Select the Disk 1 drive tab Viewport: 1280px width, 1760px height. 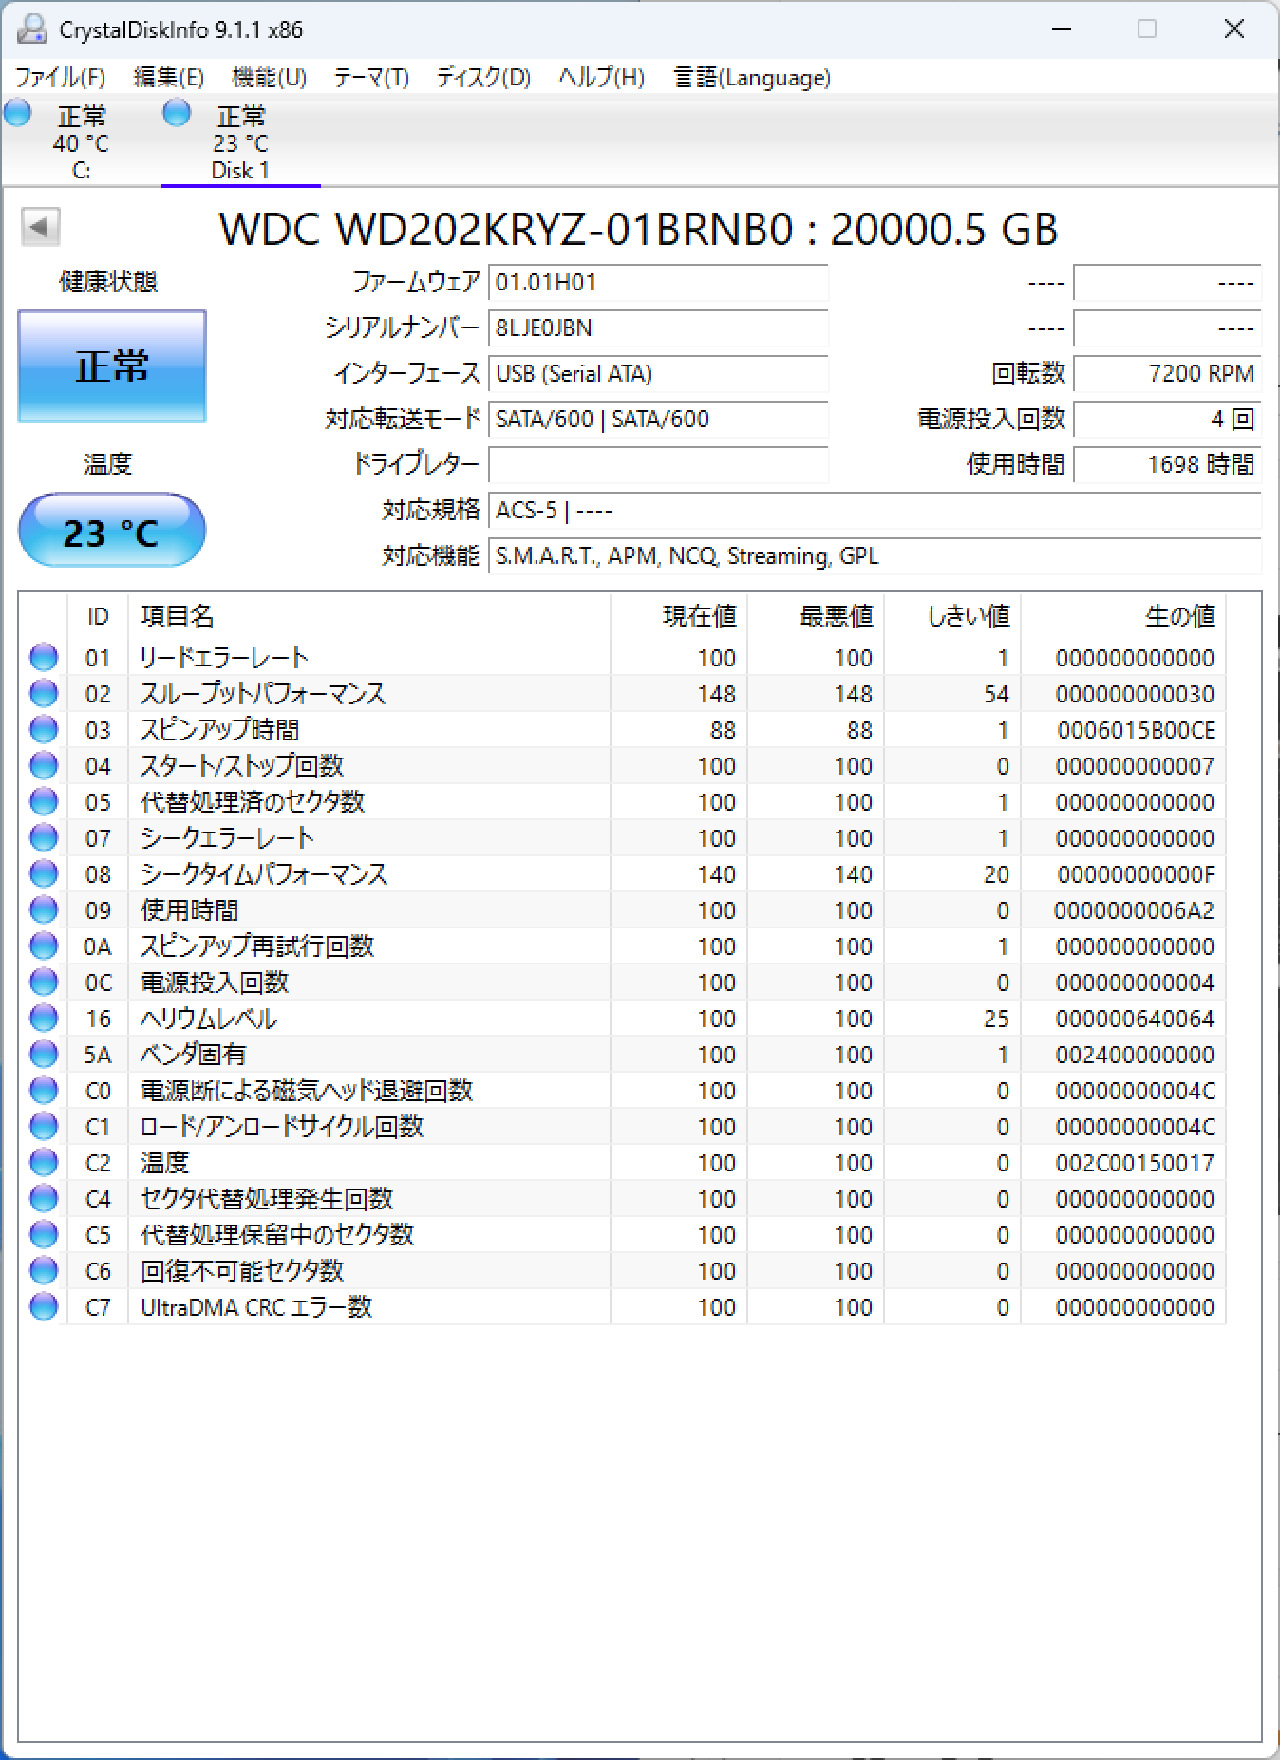(241, 141)
